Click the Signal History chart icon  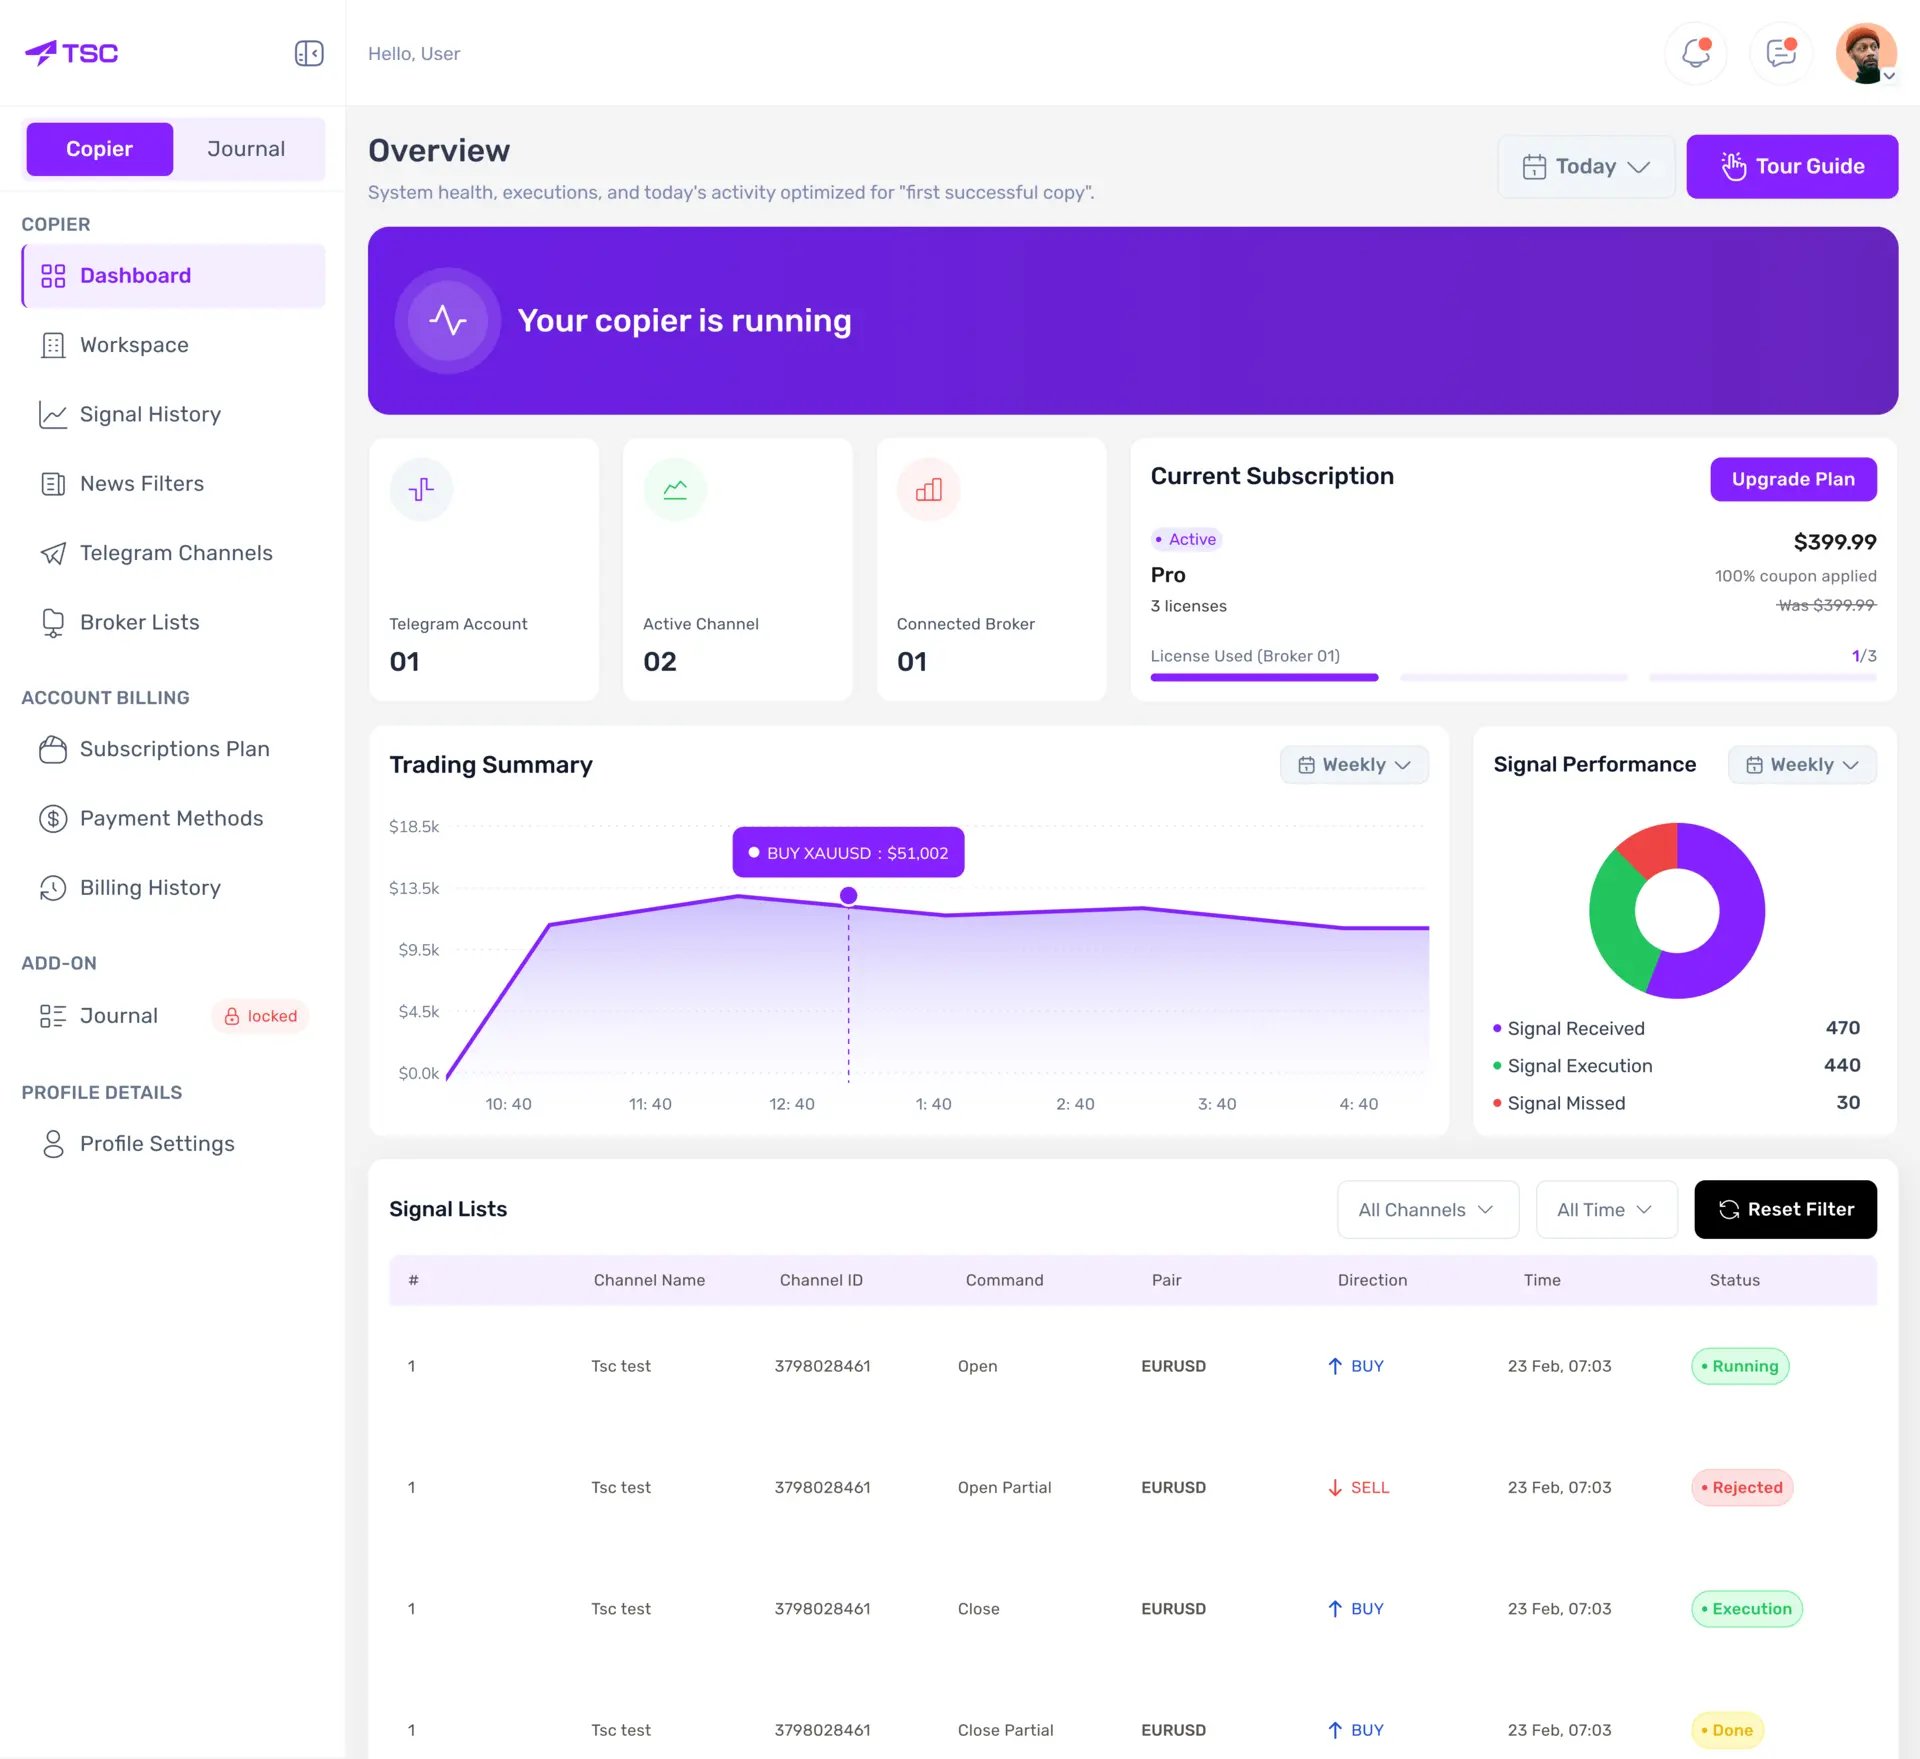coord(53,414)
